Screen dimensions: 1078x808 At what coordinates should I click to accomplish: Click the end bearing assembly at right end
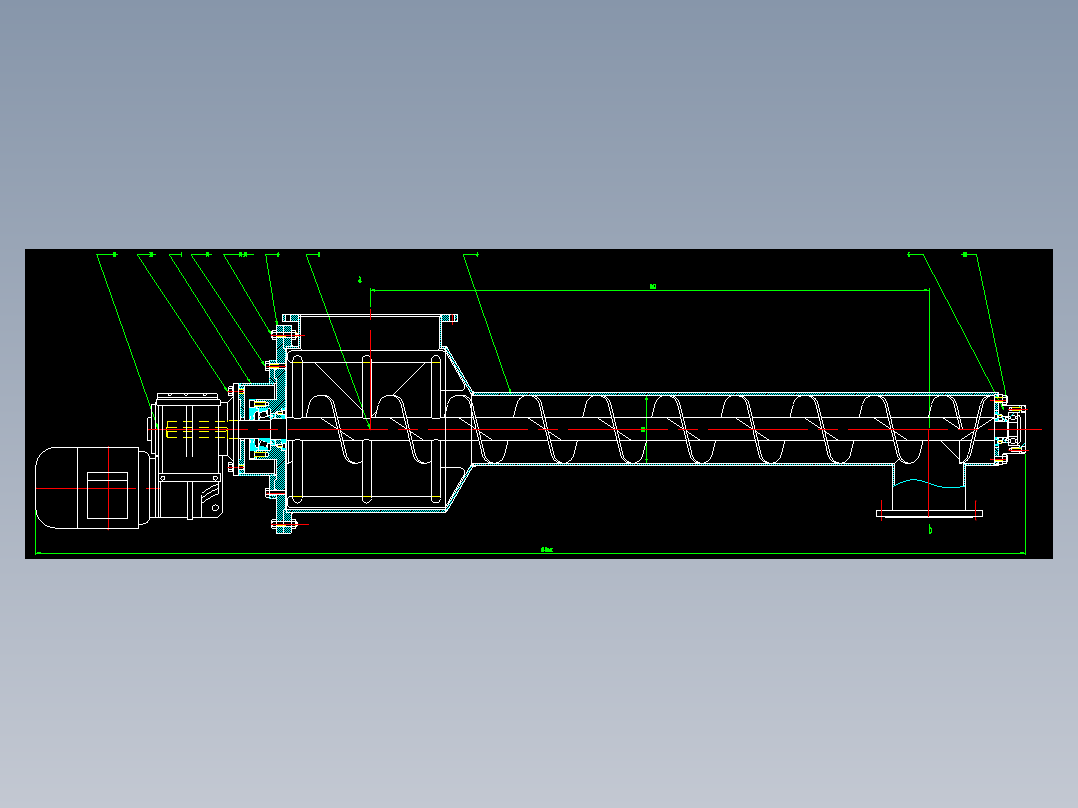click(1010, 430)
